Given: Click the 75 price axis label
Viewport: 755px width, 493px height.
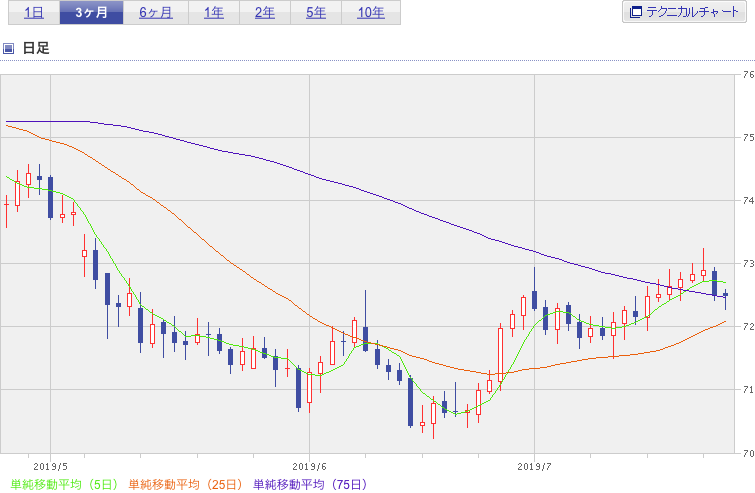Looking at the screenshot, I should (748, 138).
